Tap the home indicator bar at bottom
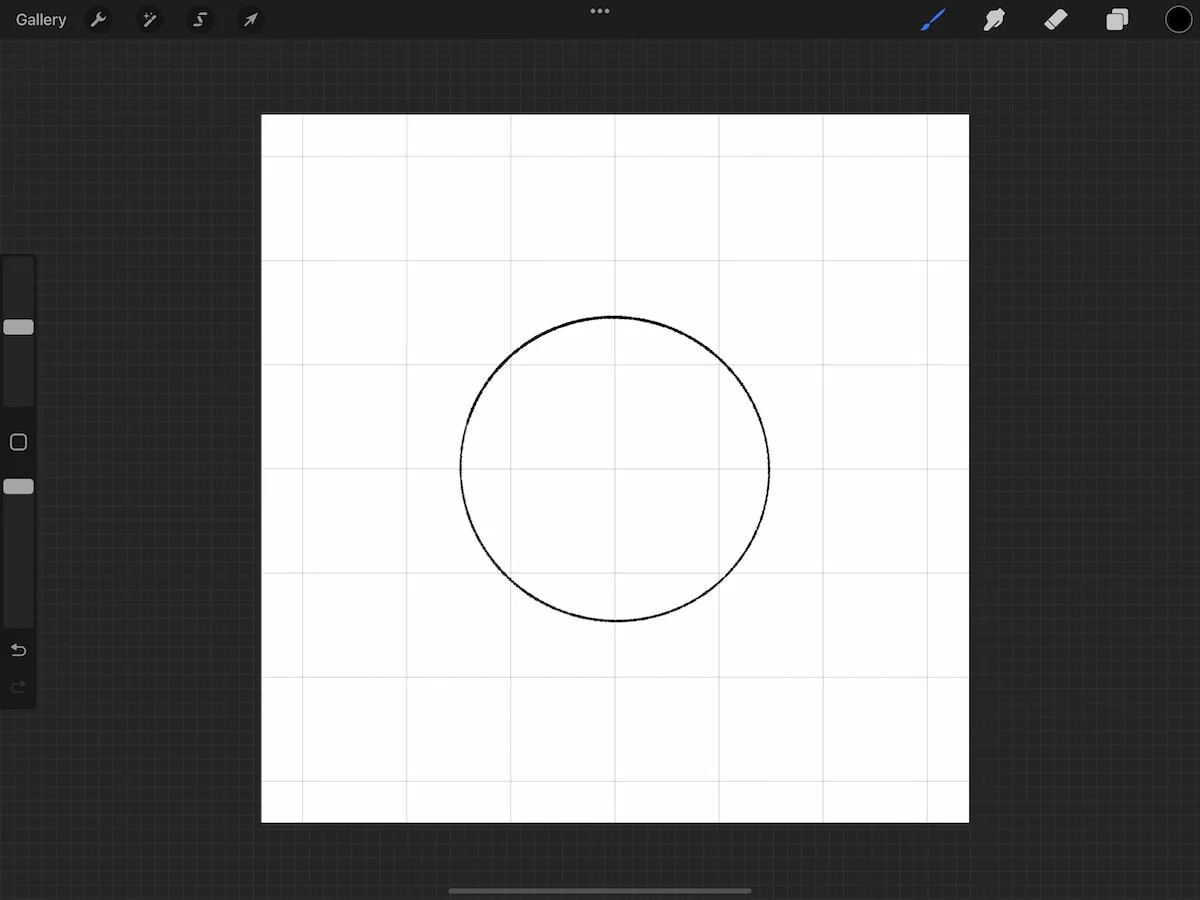This screenshot has width=1200, height=900. 600,890
